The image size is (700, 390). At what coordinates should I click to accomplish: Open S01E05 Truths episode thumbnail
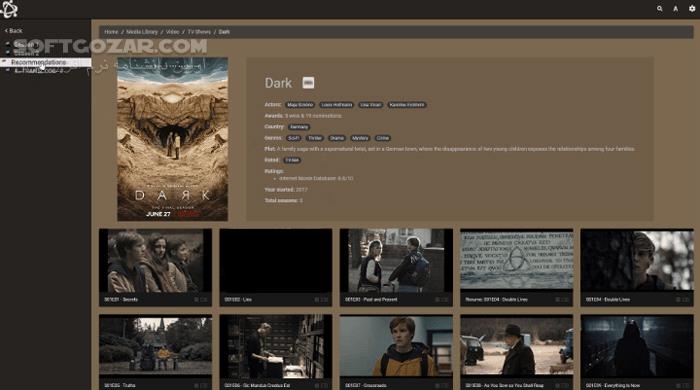point(155,347)
